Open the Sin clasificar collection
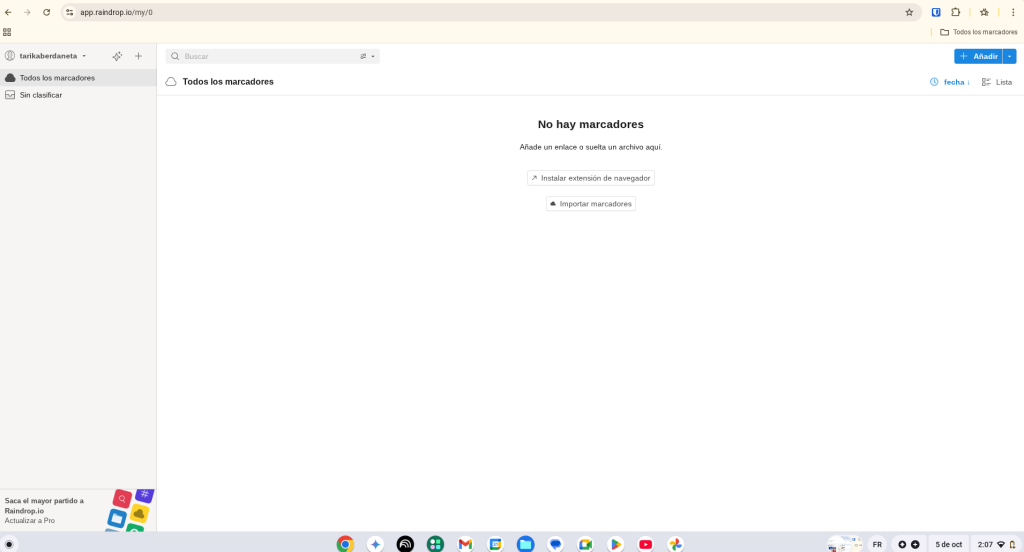This screenshot has height=552, width=1024. (x=41, y=95)
